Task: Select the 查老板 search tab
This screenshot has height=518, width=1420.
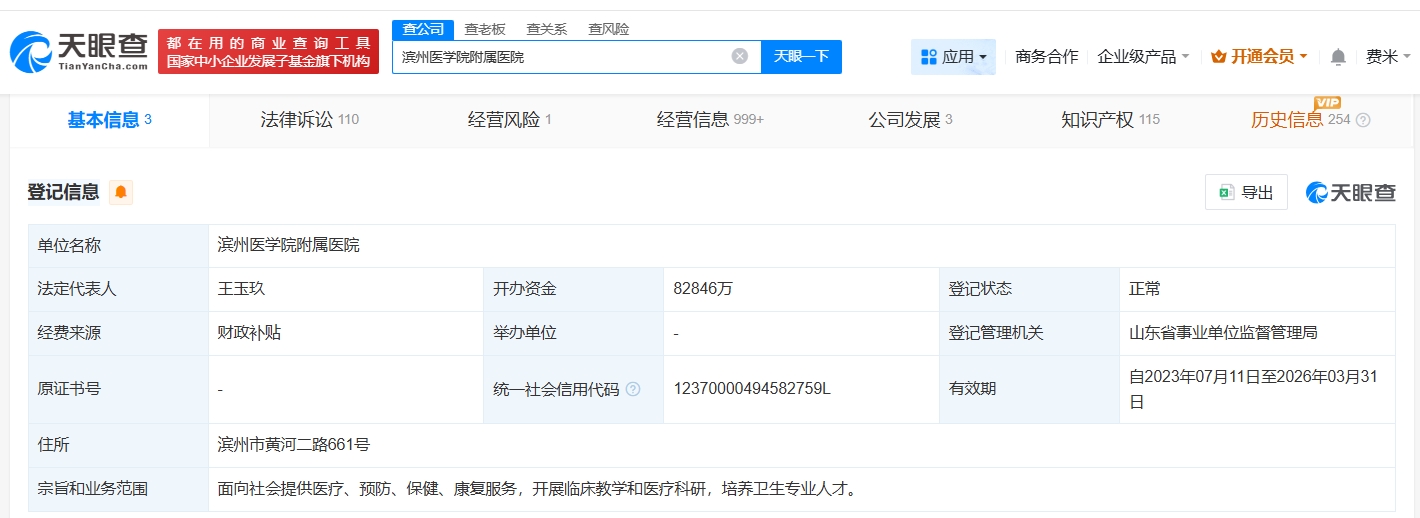Action: pyautogui.click(x=485, y=29)
